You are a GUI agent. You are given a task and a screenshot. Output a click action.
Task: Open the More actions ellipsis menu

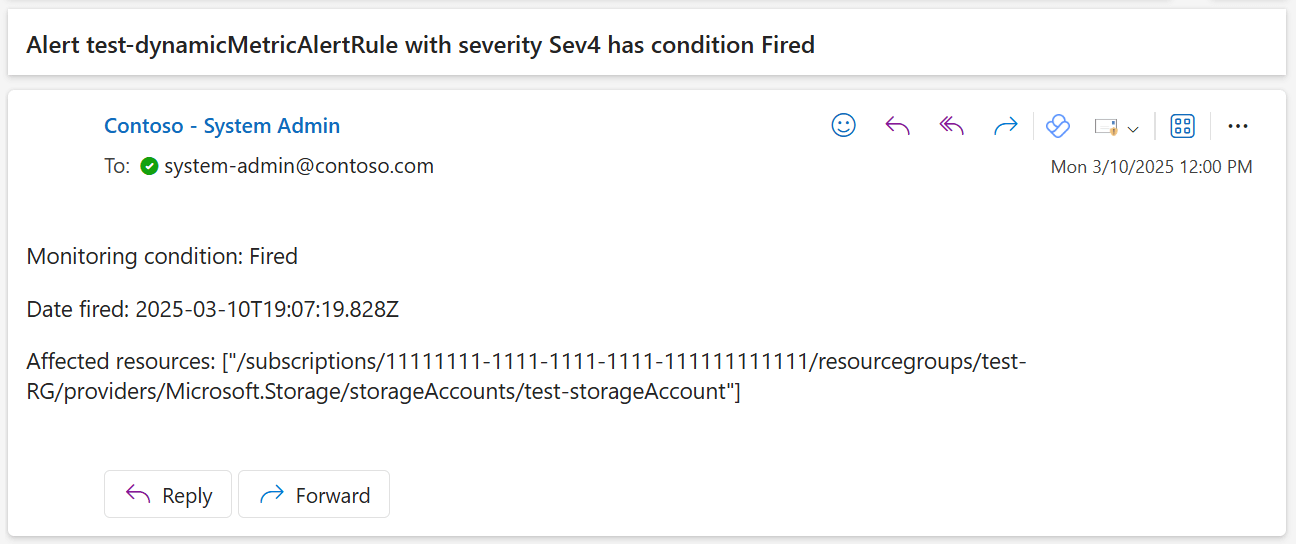coord(1238,126)
